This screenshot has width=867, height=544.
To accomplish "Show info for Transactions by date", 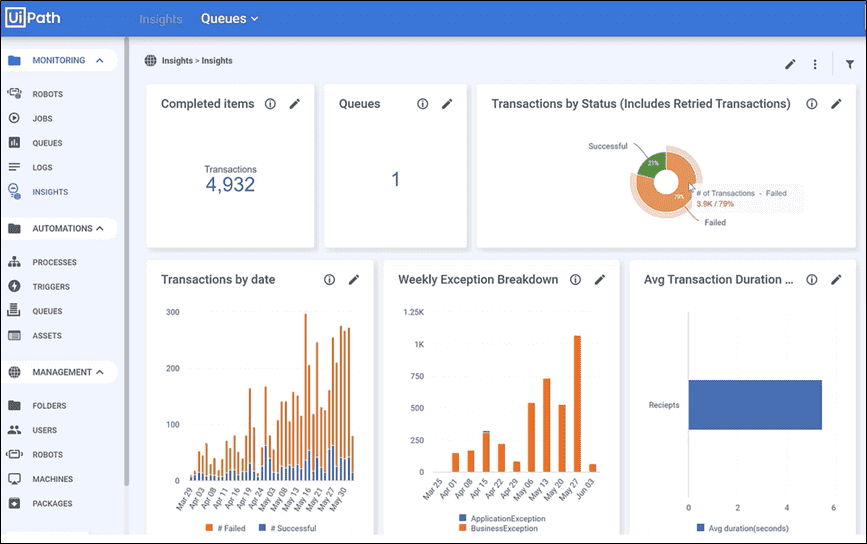I will pyautogui.click(x=330, y=279).
